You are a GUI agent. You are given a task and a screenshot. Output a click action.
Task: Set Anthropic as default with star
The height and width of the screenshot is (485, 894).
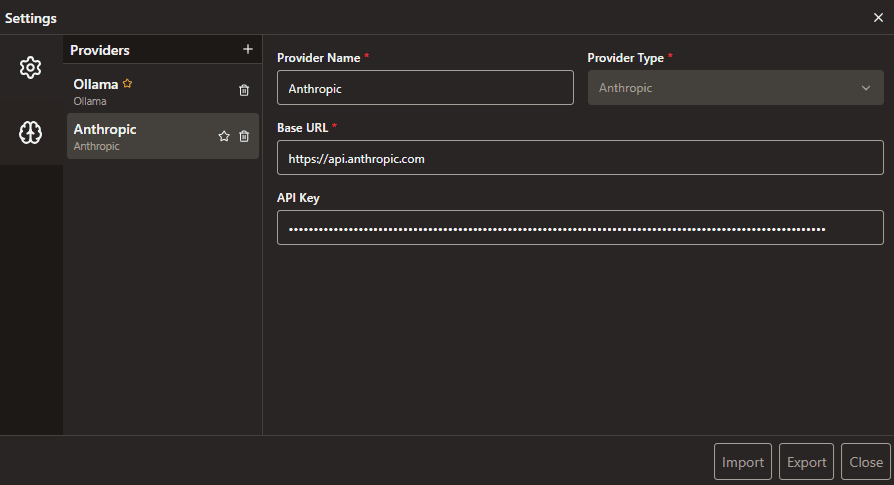coord(224,136)
